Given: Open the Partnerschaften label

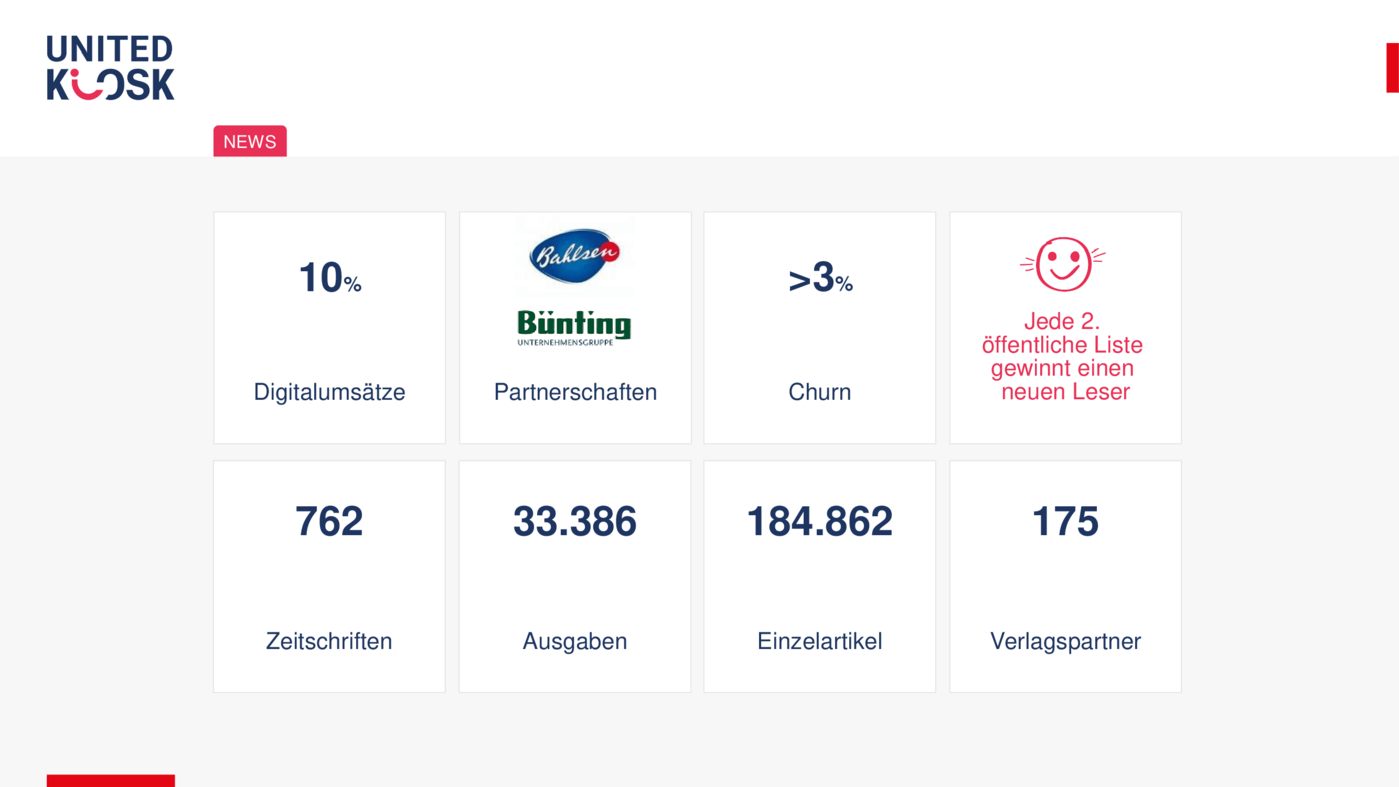Looking at the screenshot, I should tap(575, 392).
